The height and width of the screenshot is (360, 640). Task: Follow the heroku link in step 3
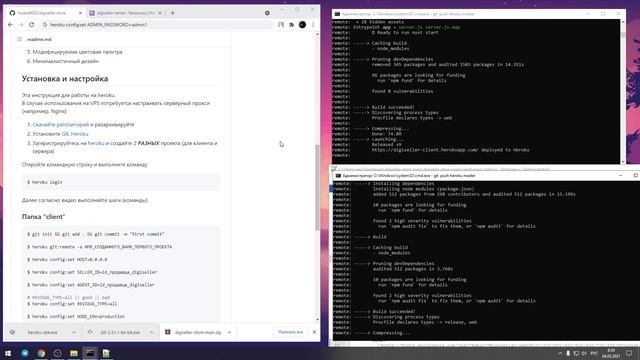[x=96, y=143]
